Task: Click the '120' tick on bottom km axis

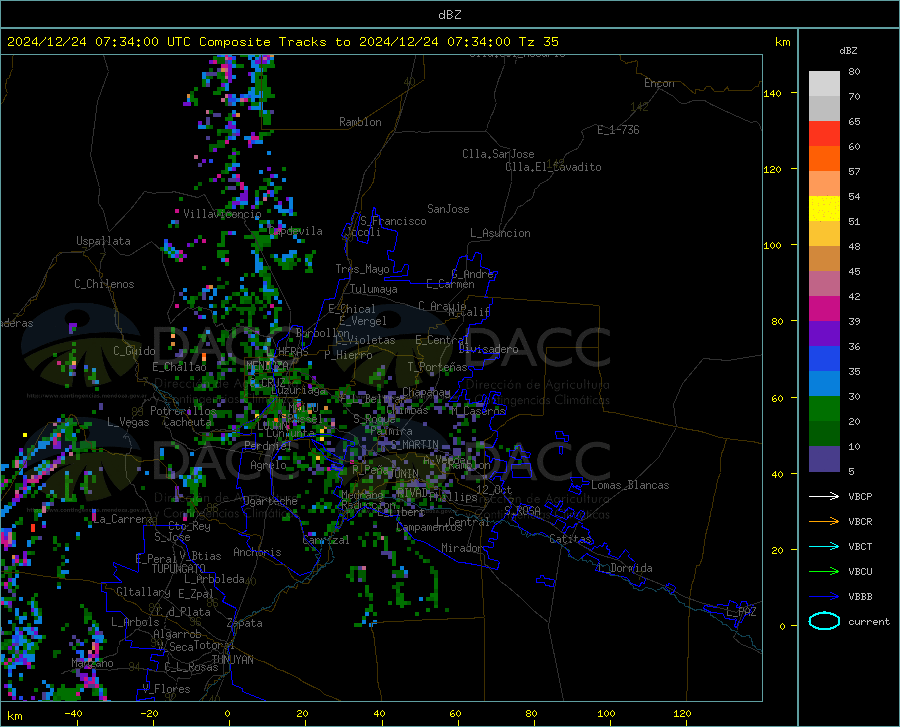Action: 682,713
